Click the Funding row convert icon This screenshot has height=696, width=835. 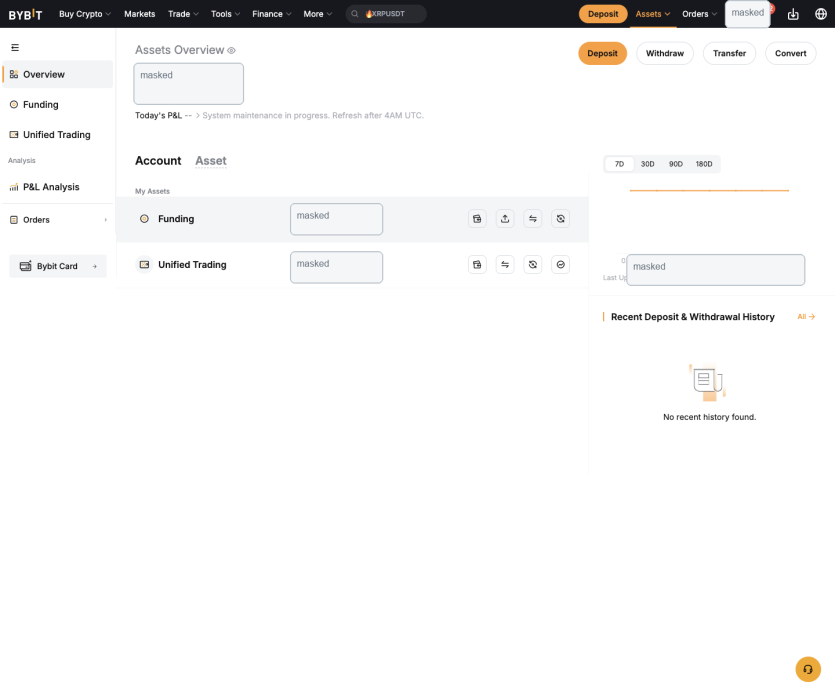tap(560, 219)
